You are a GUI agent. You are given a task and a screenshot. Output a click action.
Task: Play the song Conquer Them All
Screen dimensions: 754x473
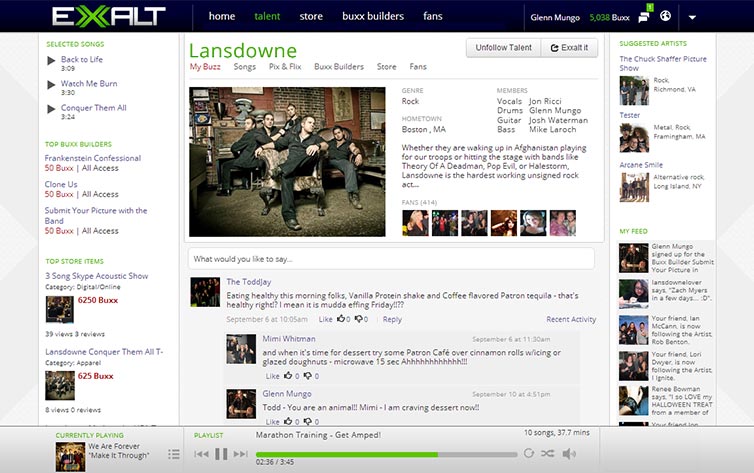point(51,108)
